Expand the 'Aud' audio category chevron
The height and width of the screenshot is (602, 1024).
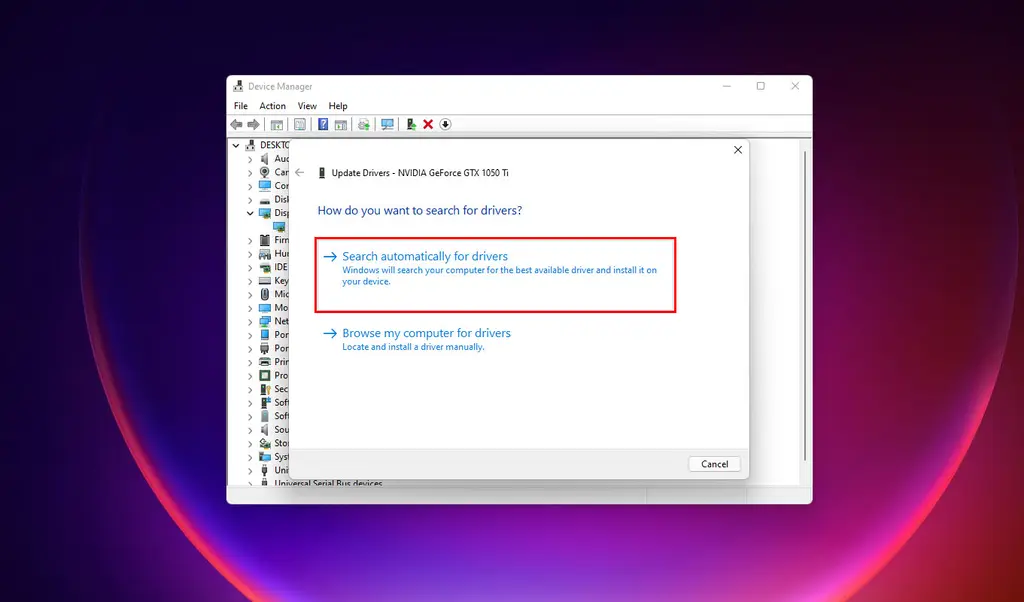[x=250, y=159]
